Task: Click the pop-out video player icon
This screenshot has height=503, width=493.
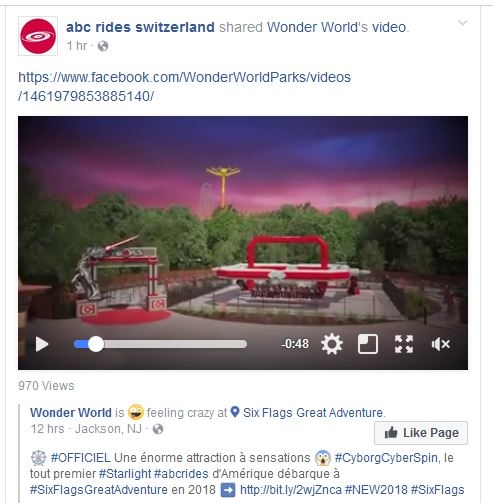Action: (x=368, y=344)
